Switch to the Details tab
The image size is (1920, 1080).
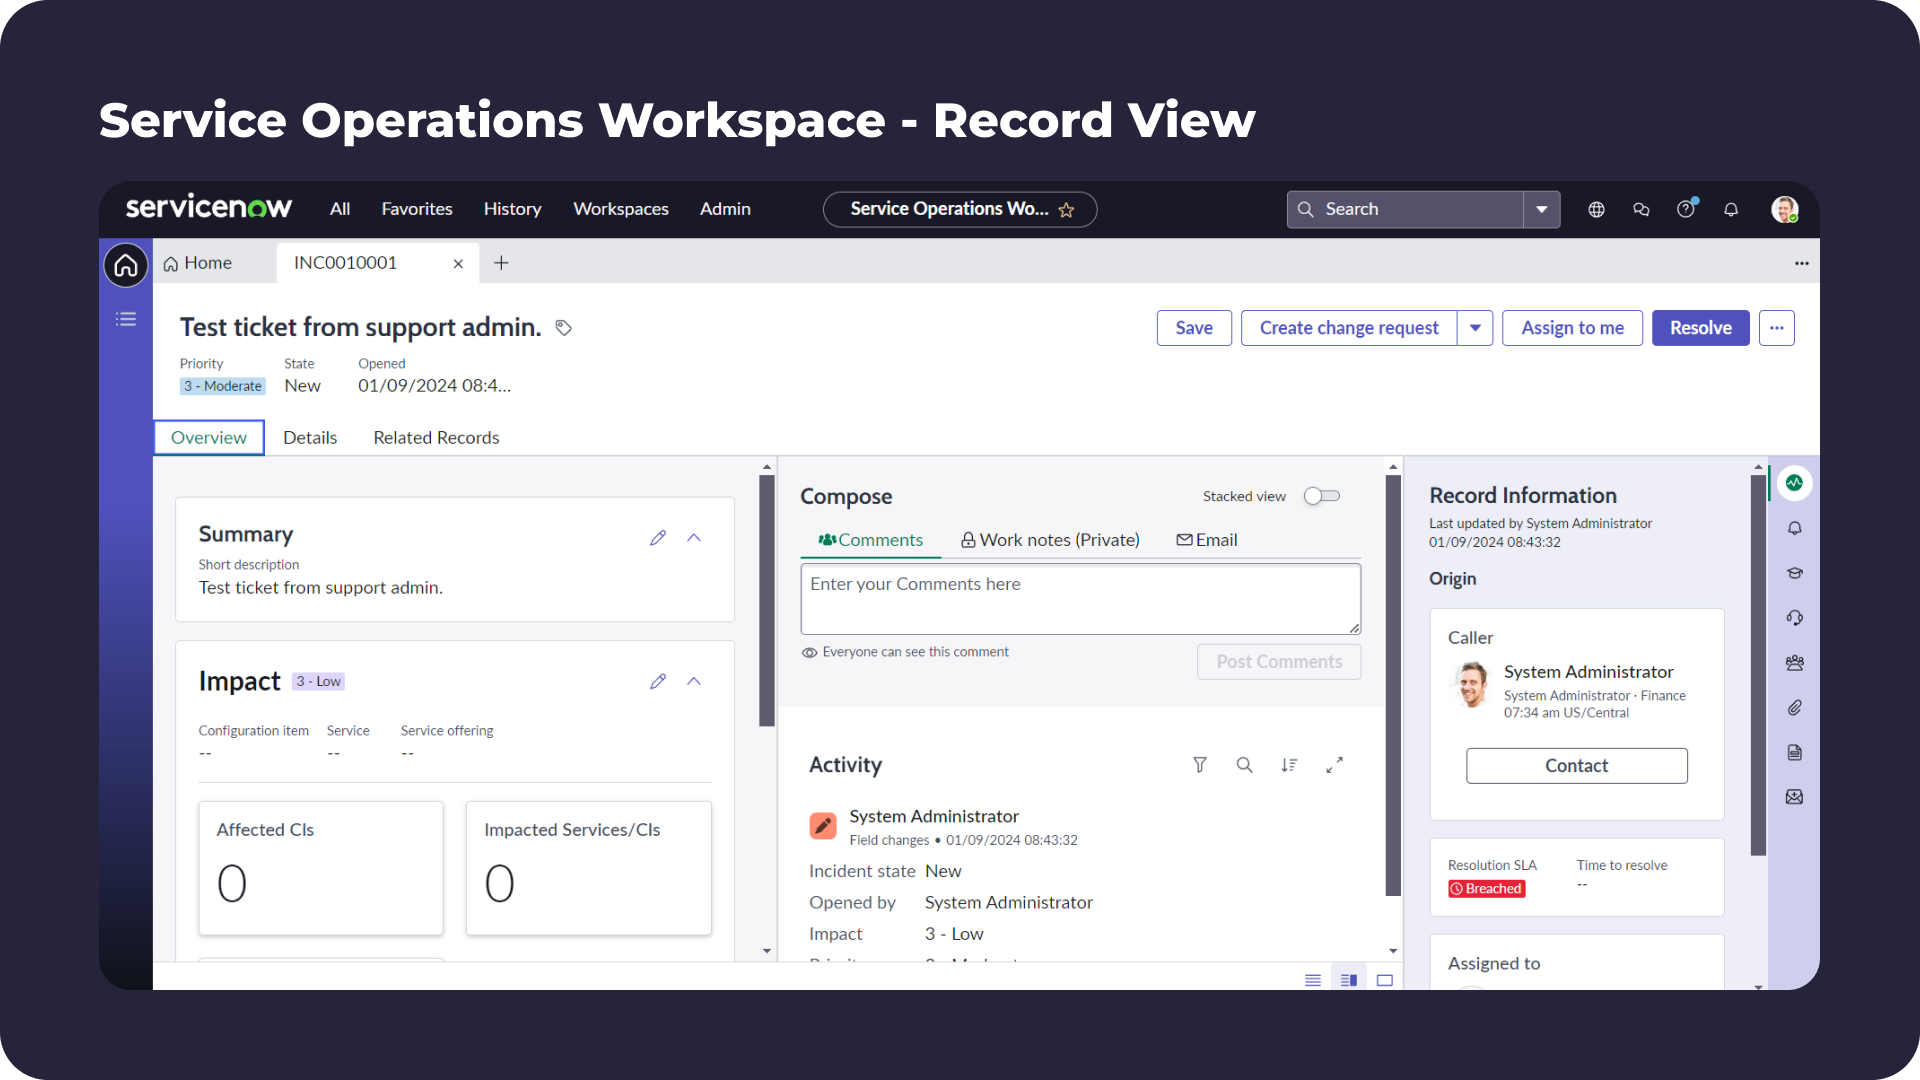click(309, 436)
